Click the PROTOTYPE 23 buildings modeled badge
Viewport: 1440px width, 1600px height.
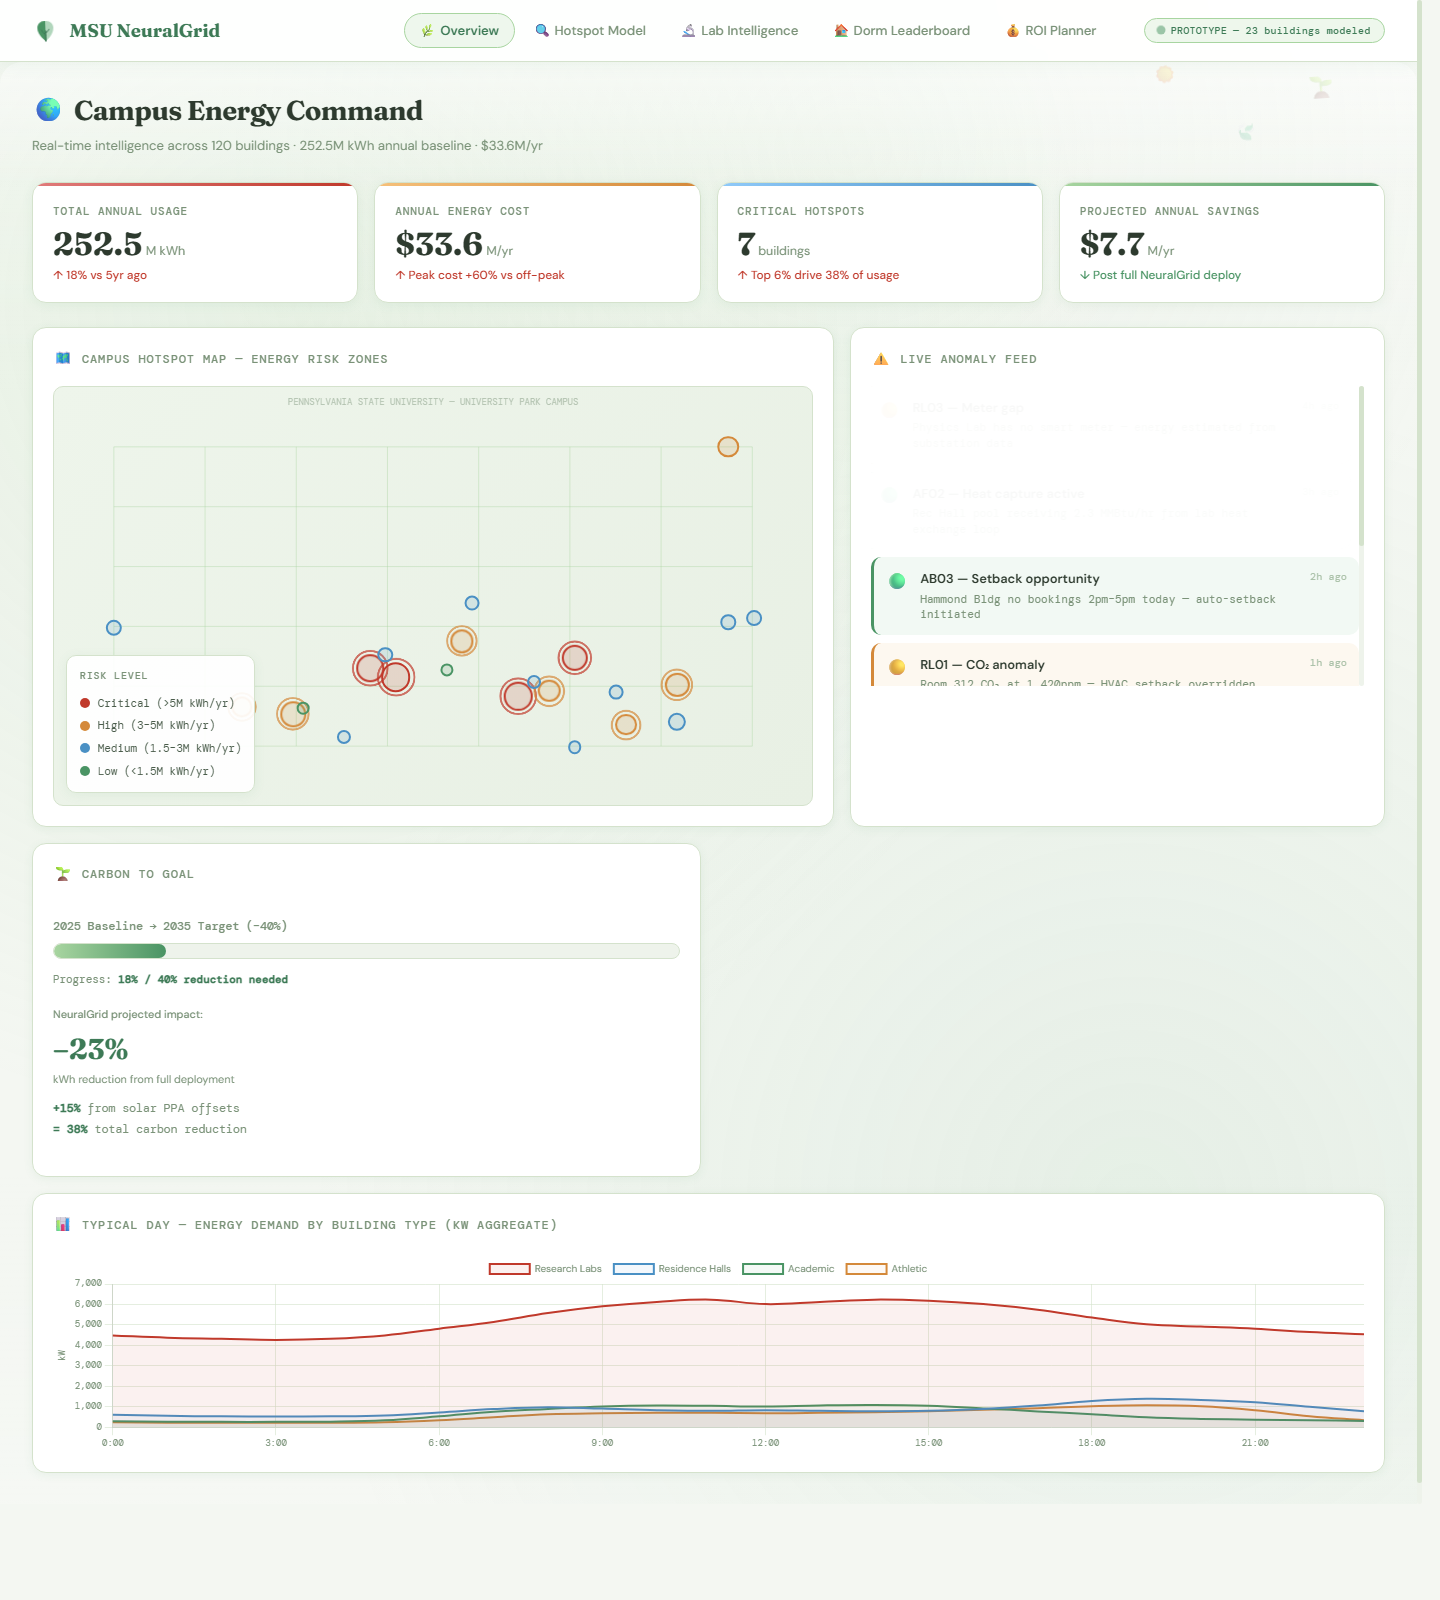coord(1264,31)
